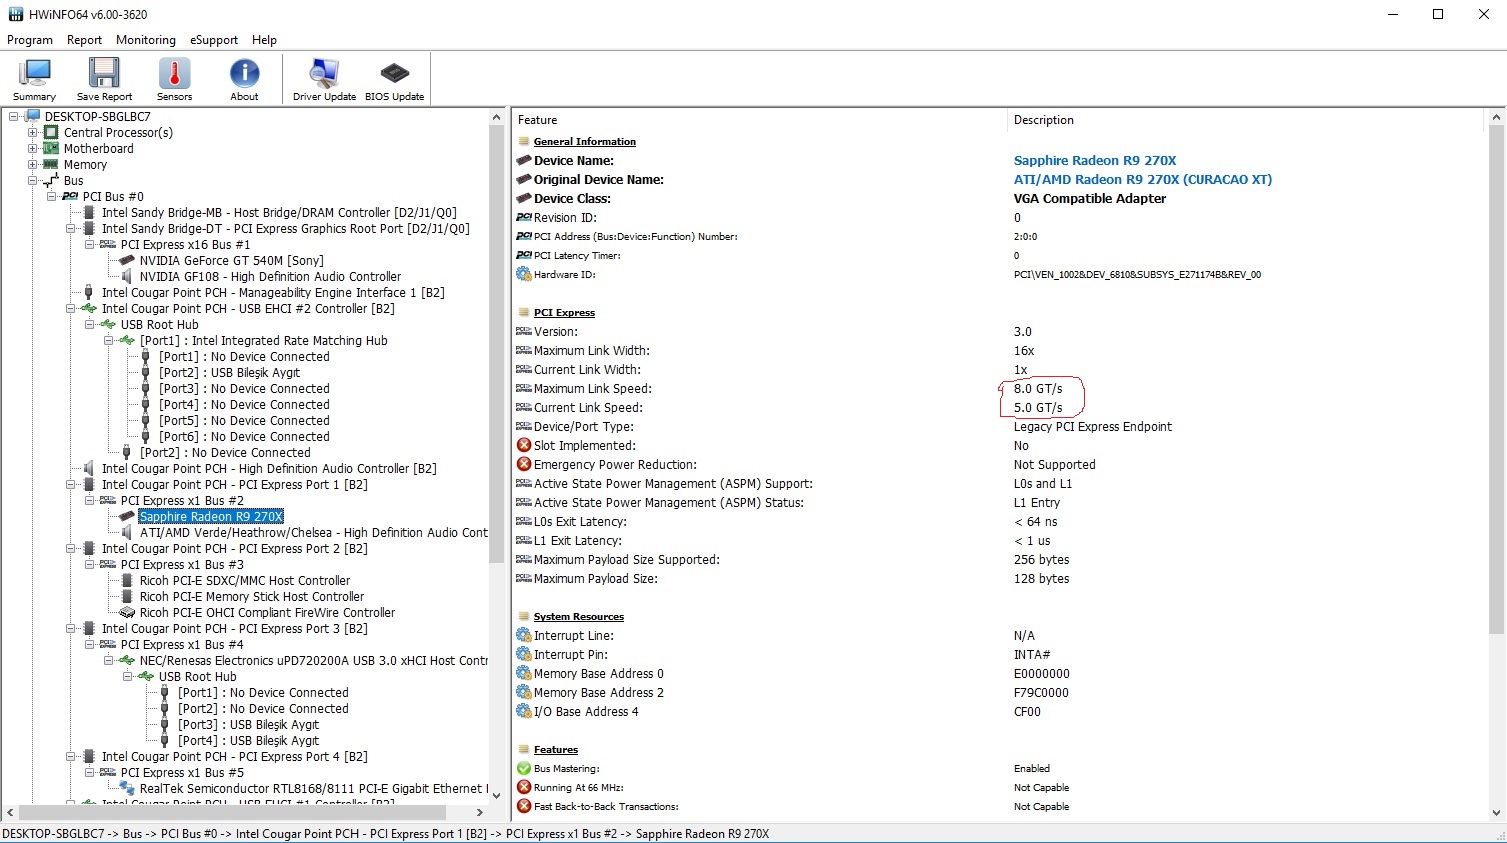Open the Report menu
The width and height of the screenshot is (1507, 843).
coord(84,40)
